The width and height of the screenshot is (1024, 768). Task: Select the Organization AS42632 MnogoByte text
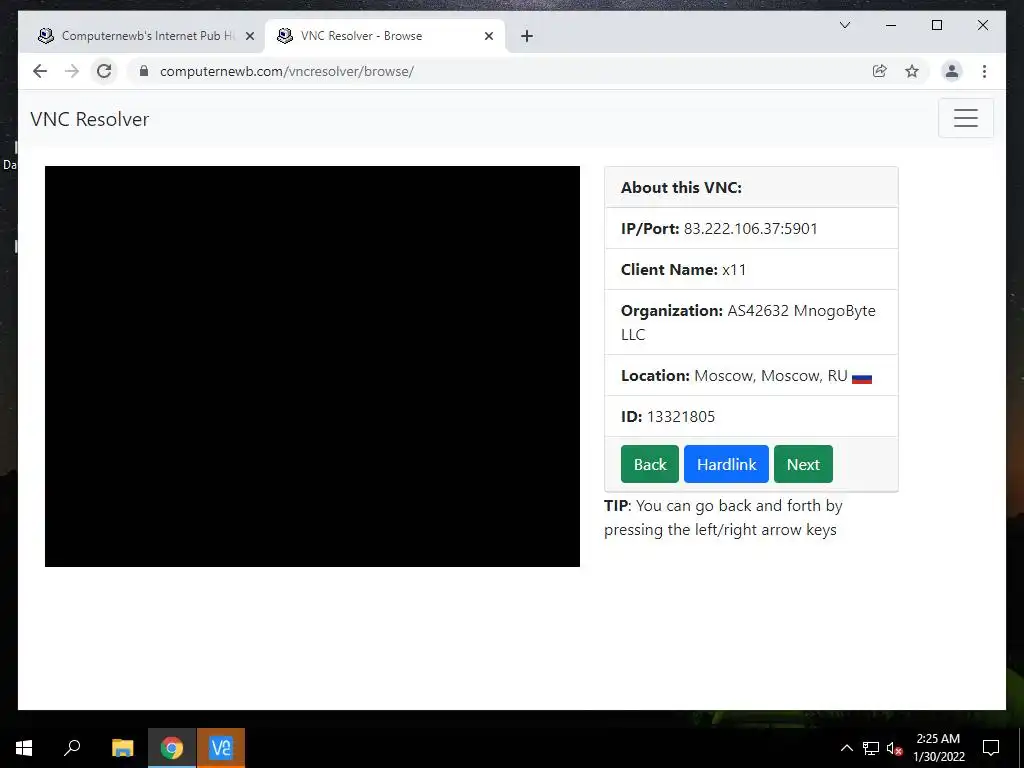coord(748,323)
